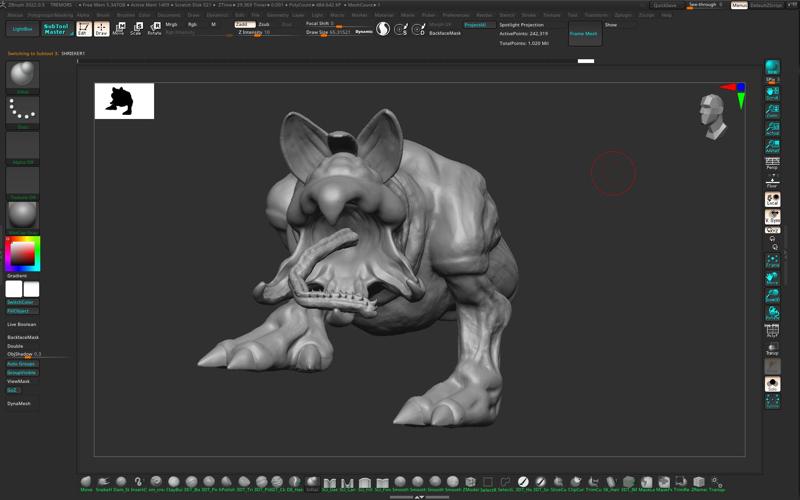Enable the Mrgb channel option
Screen dimensions: 800x500
(x=171, y=24)
